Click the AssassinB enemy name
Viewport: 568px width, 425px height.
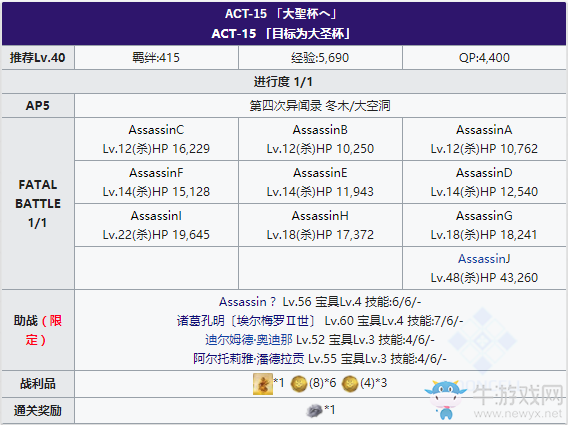[x=320, y=130]
